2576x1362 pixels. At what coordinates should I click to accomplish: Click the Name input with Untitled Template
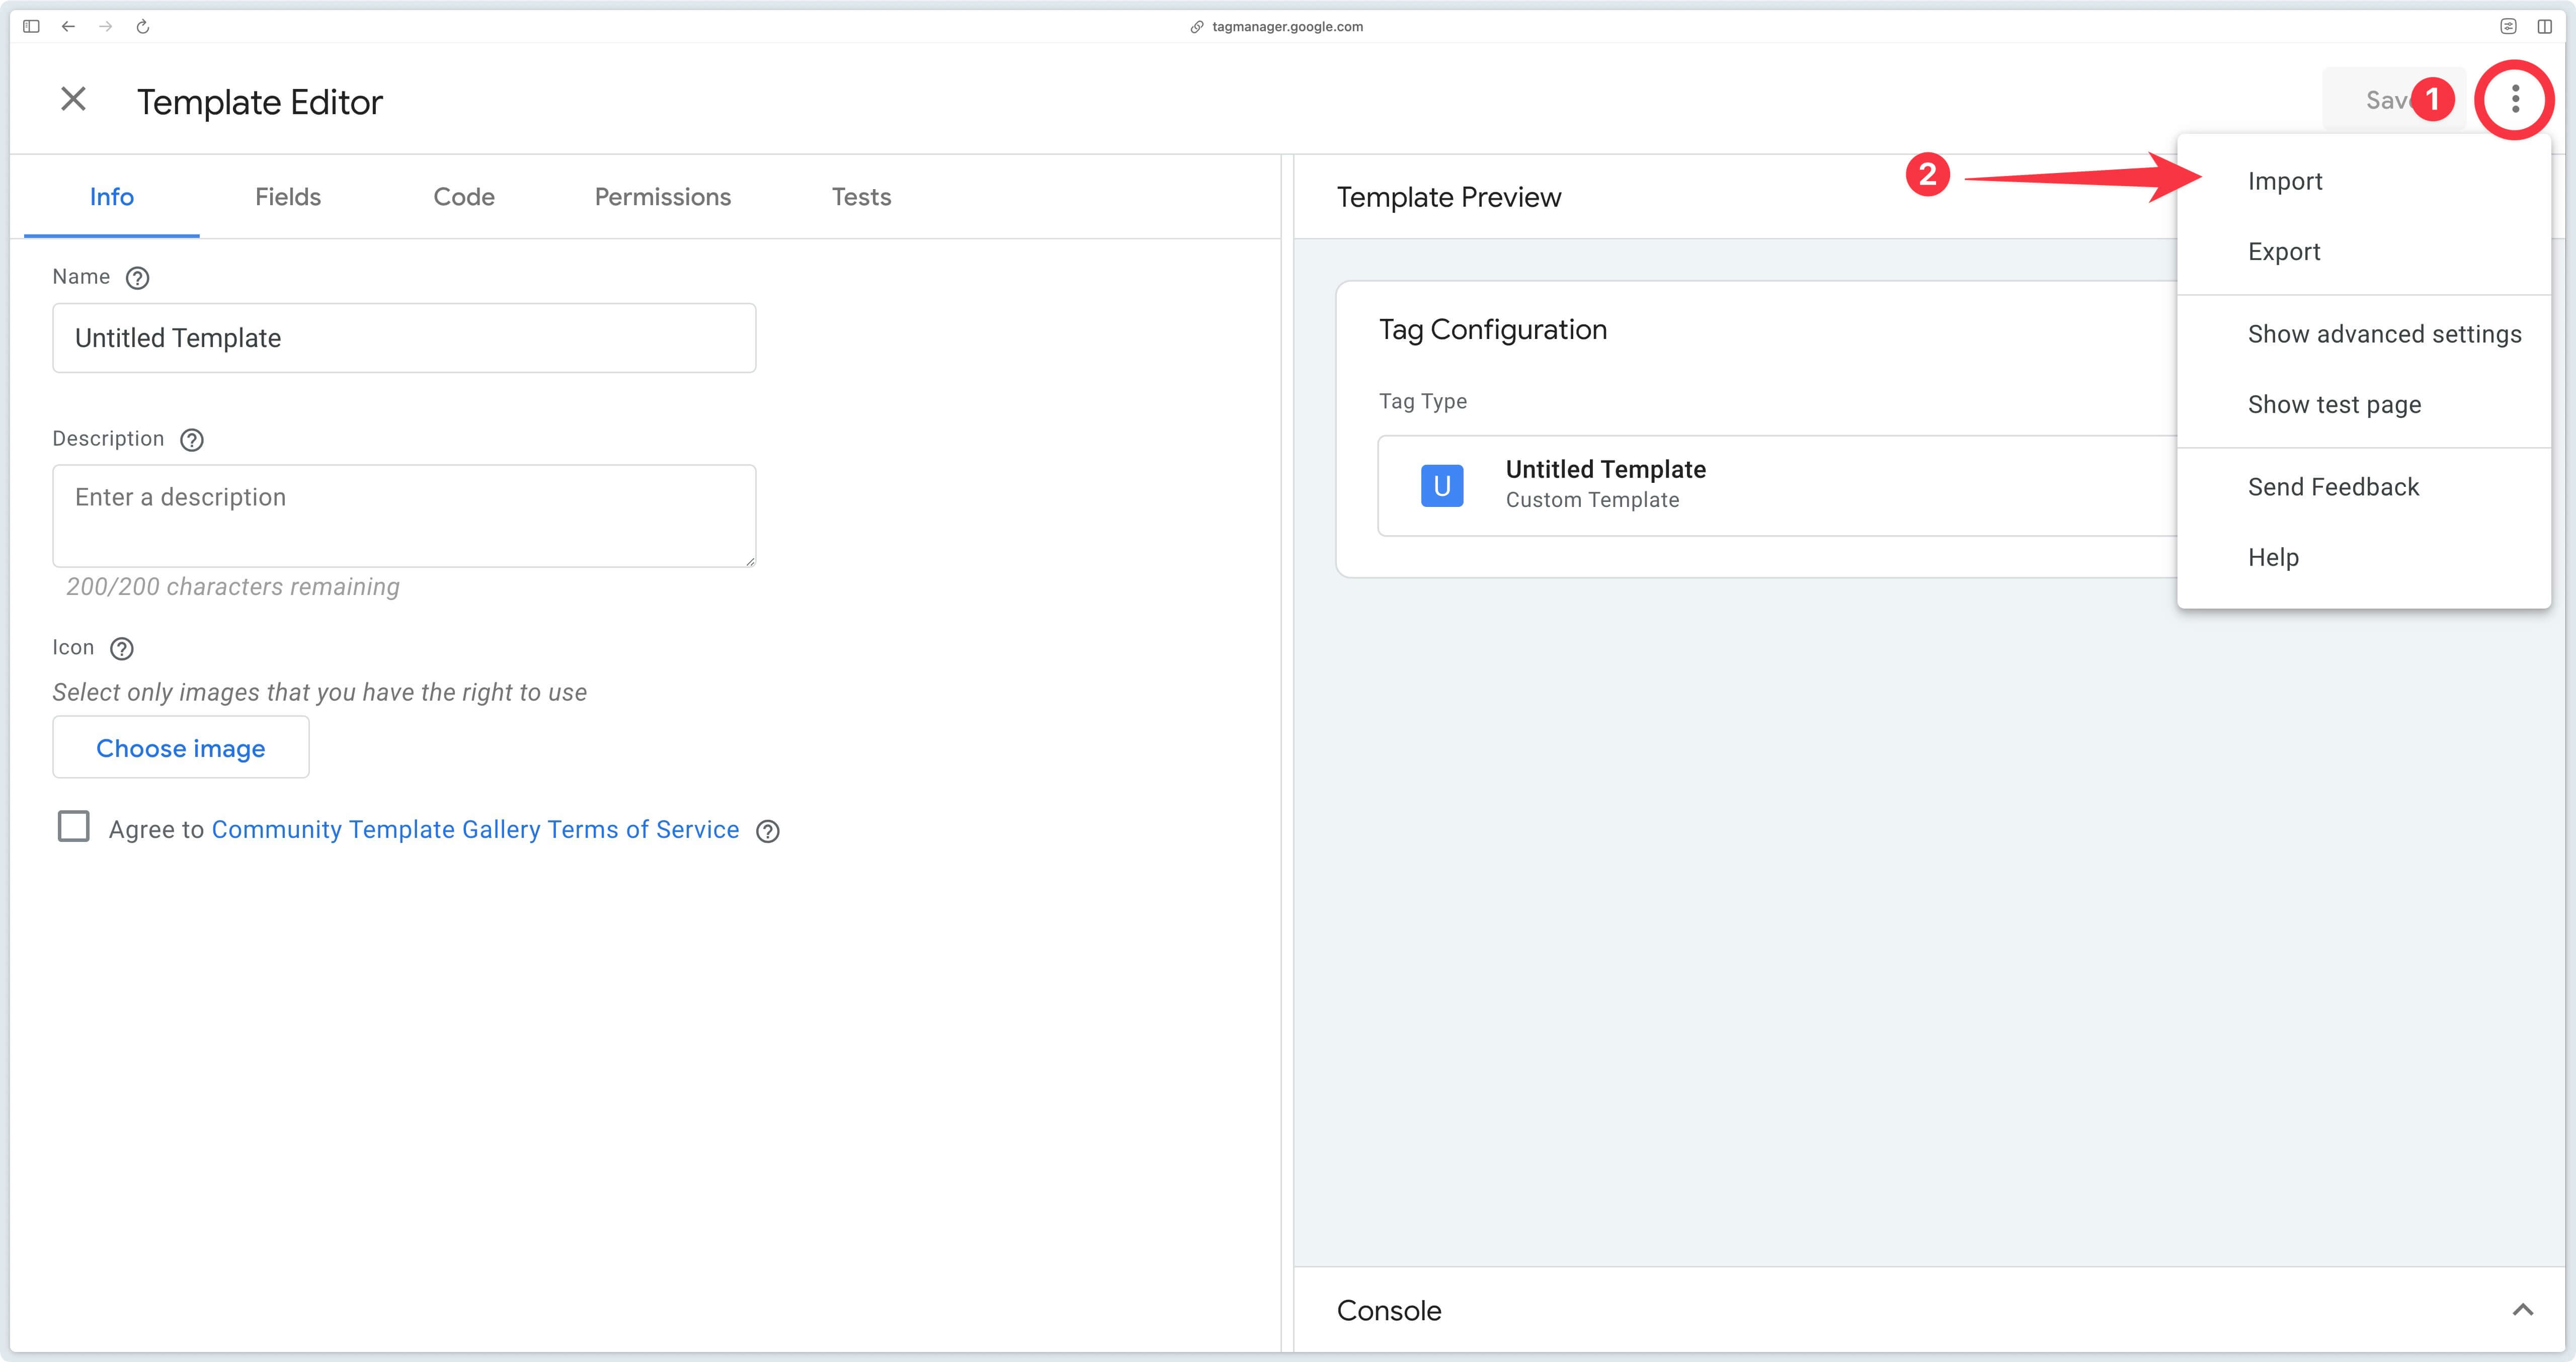(404, 338)
